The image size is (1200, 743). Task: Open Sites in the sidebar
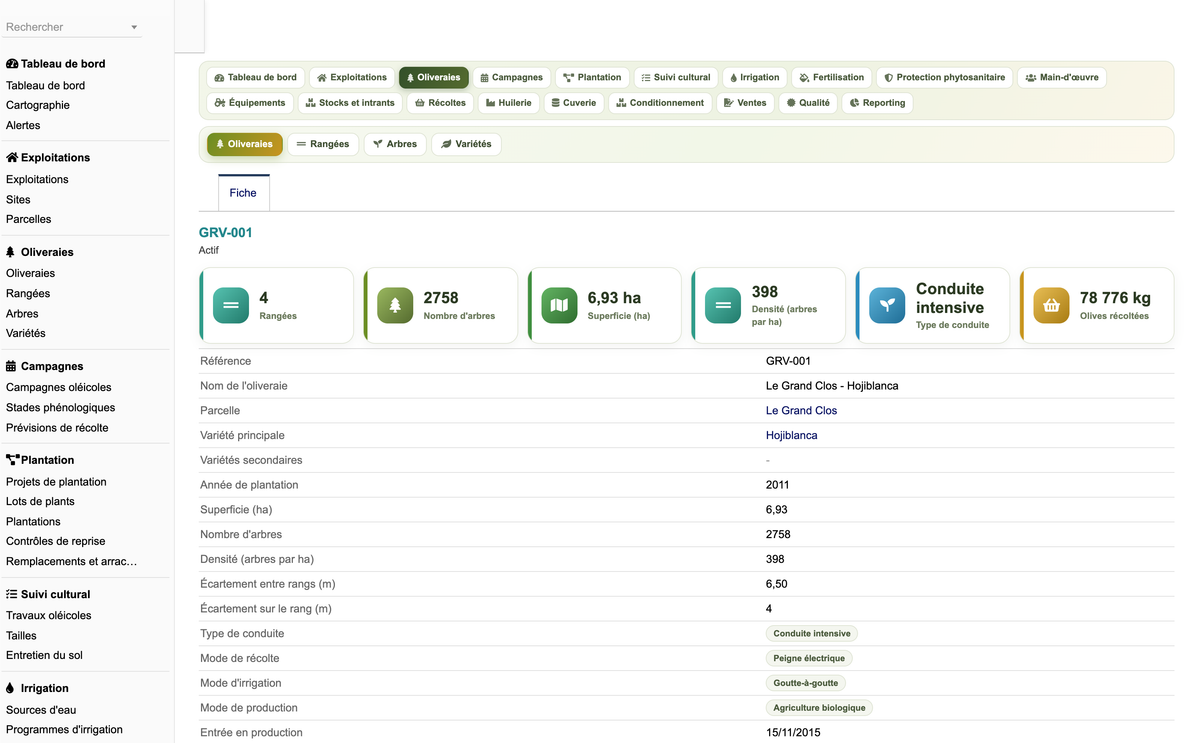pos(18,200)
